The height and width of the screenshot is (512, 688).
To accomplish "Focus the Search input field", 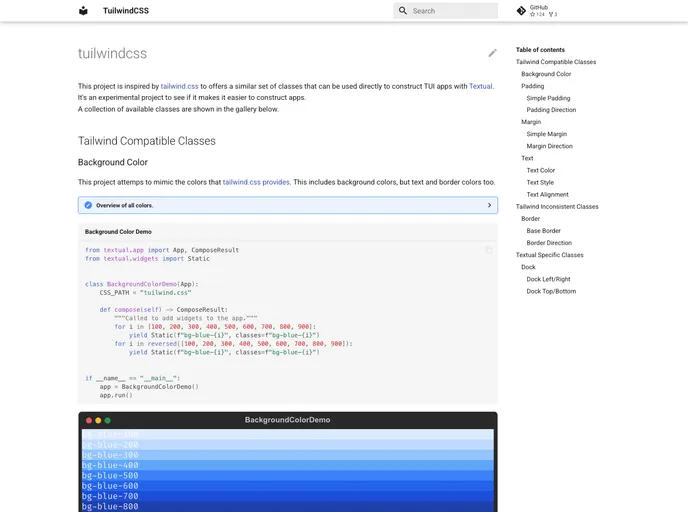I will coord(446,11).
